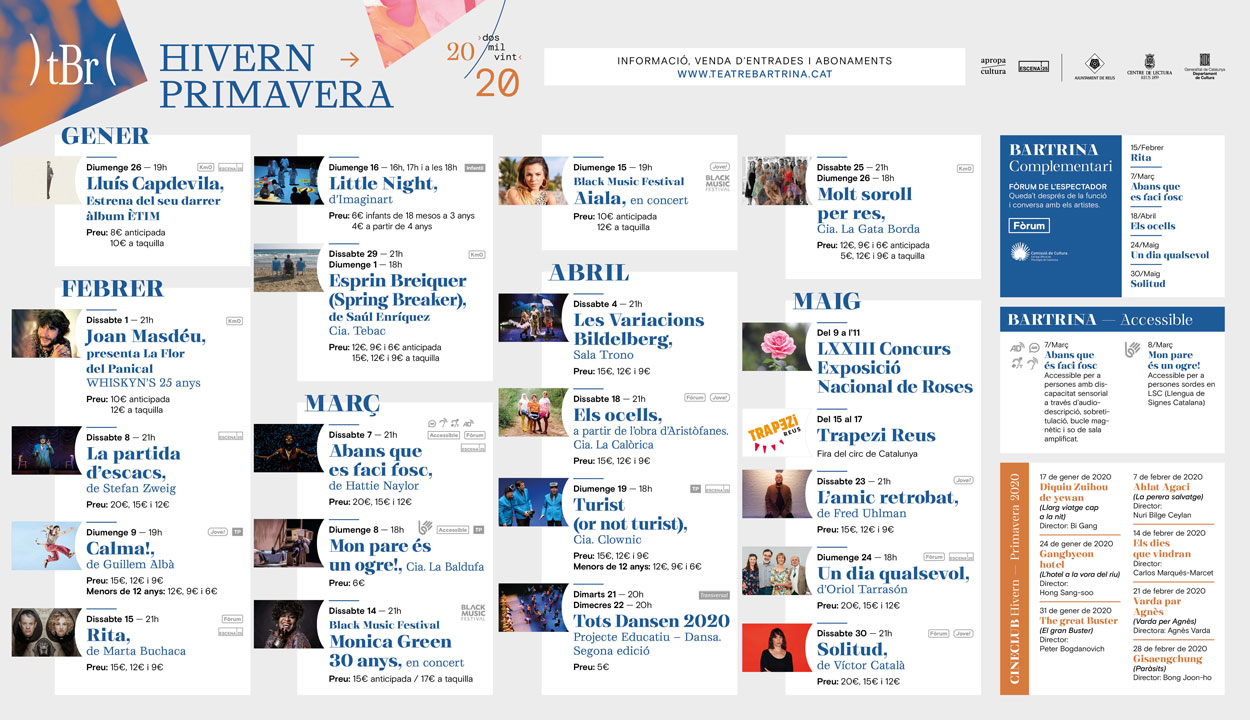This screenshot has width=1250, height=720.
Task: Click The great Buster film title
Action: pos(1079,621)
